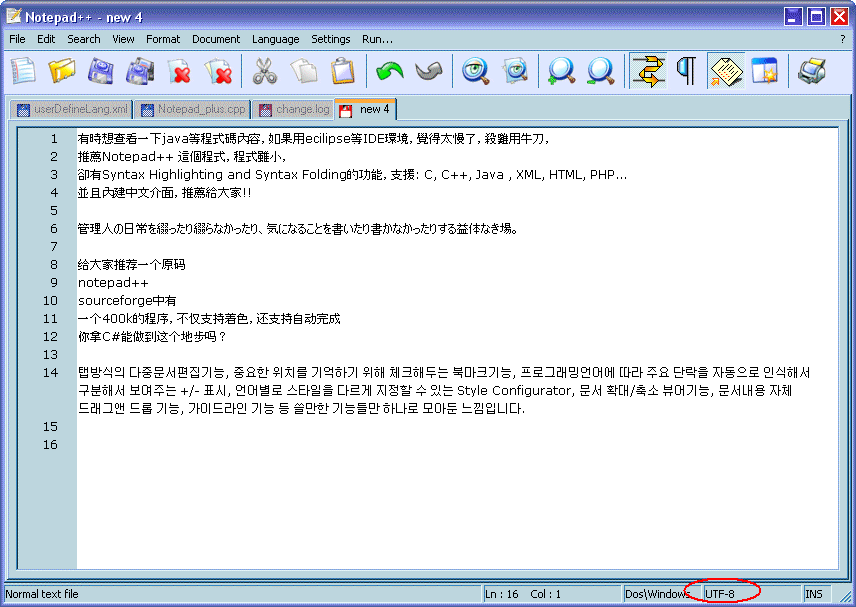Open the View menu
This screenshot has height=607, width=856.
123,39
